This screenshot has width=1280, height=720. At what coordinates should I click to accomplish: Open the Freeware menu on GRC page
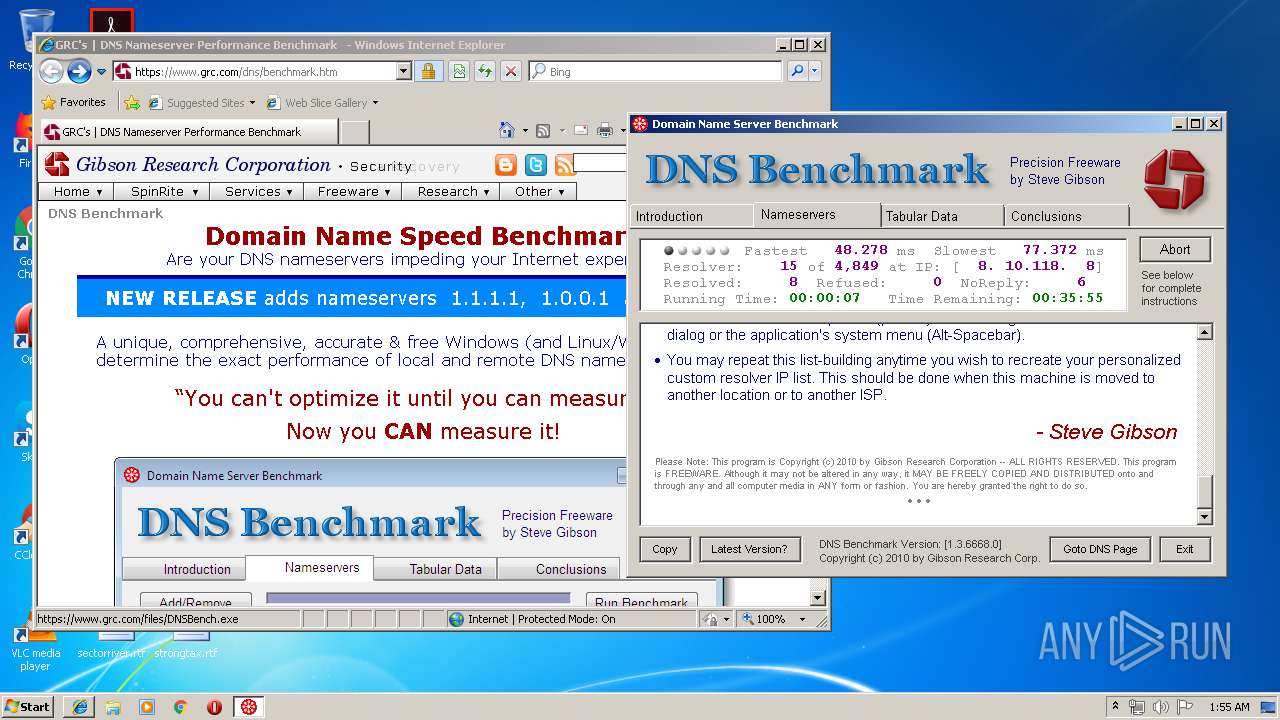(x=353, y=191)
